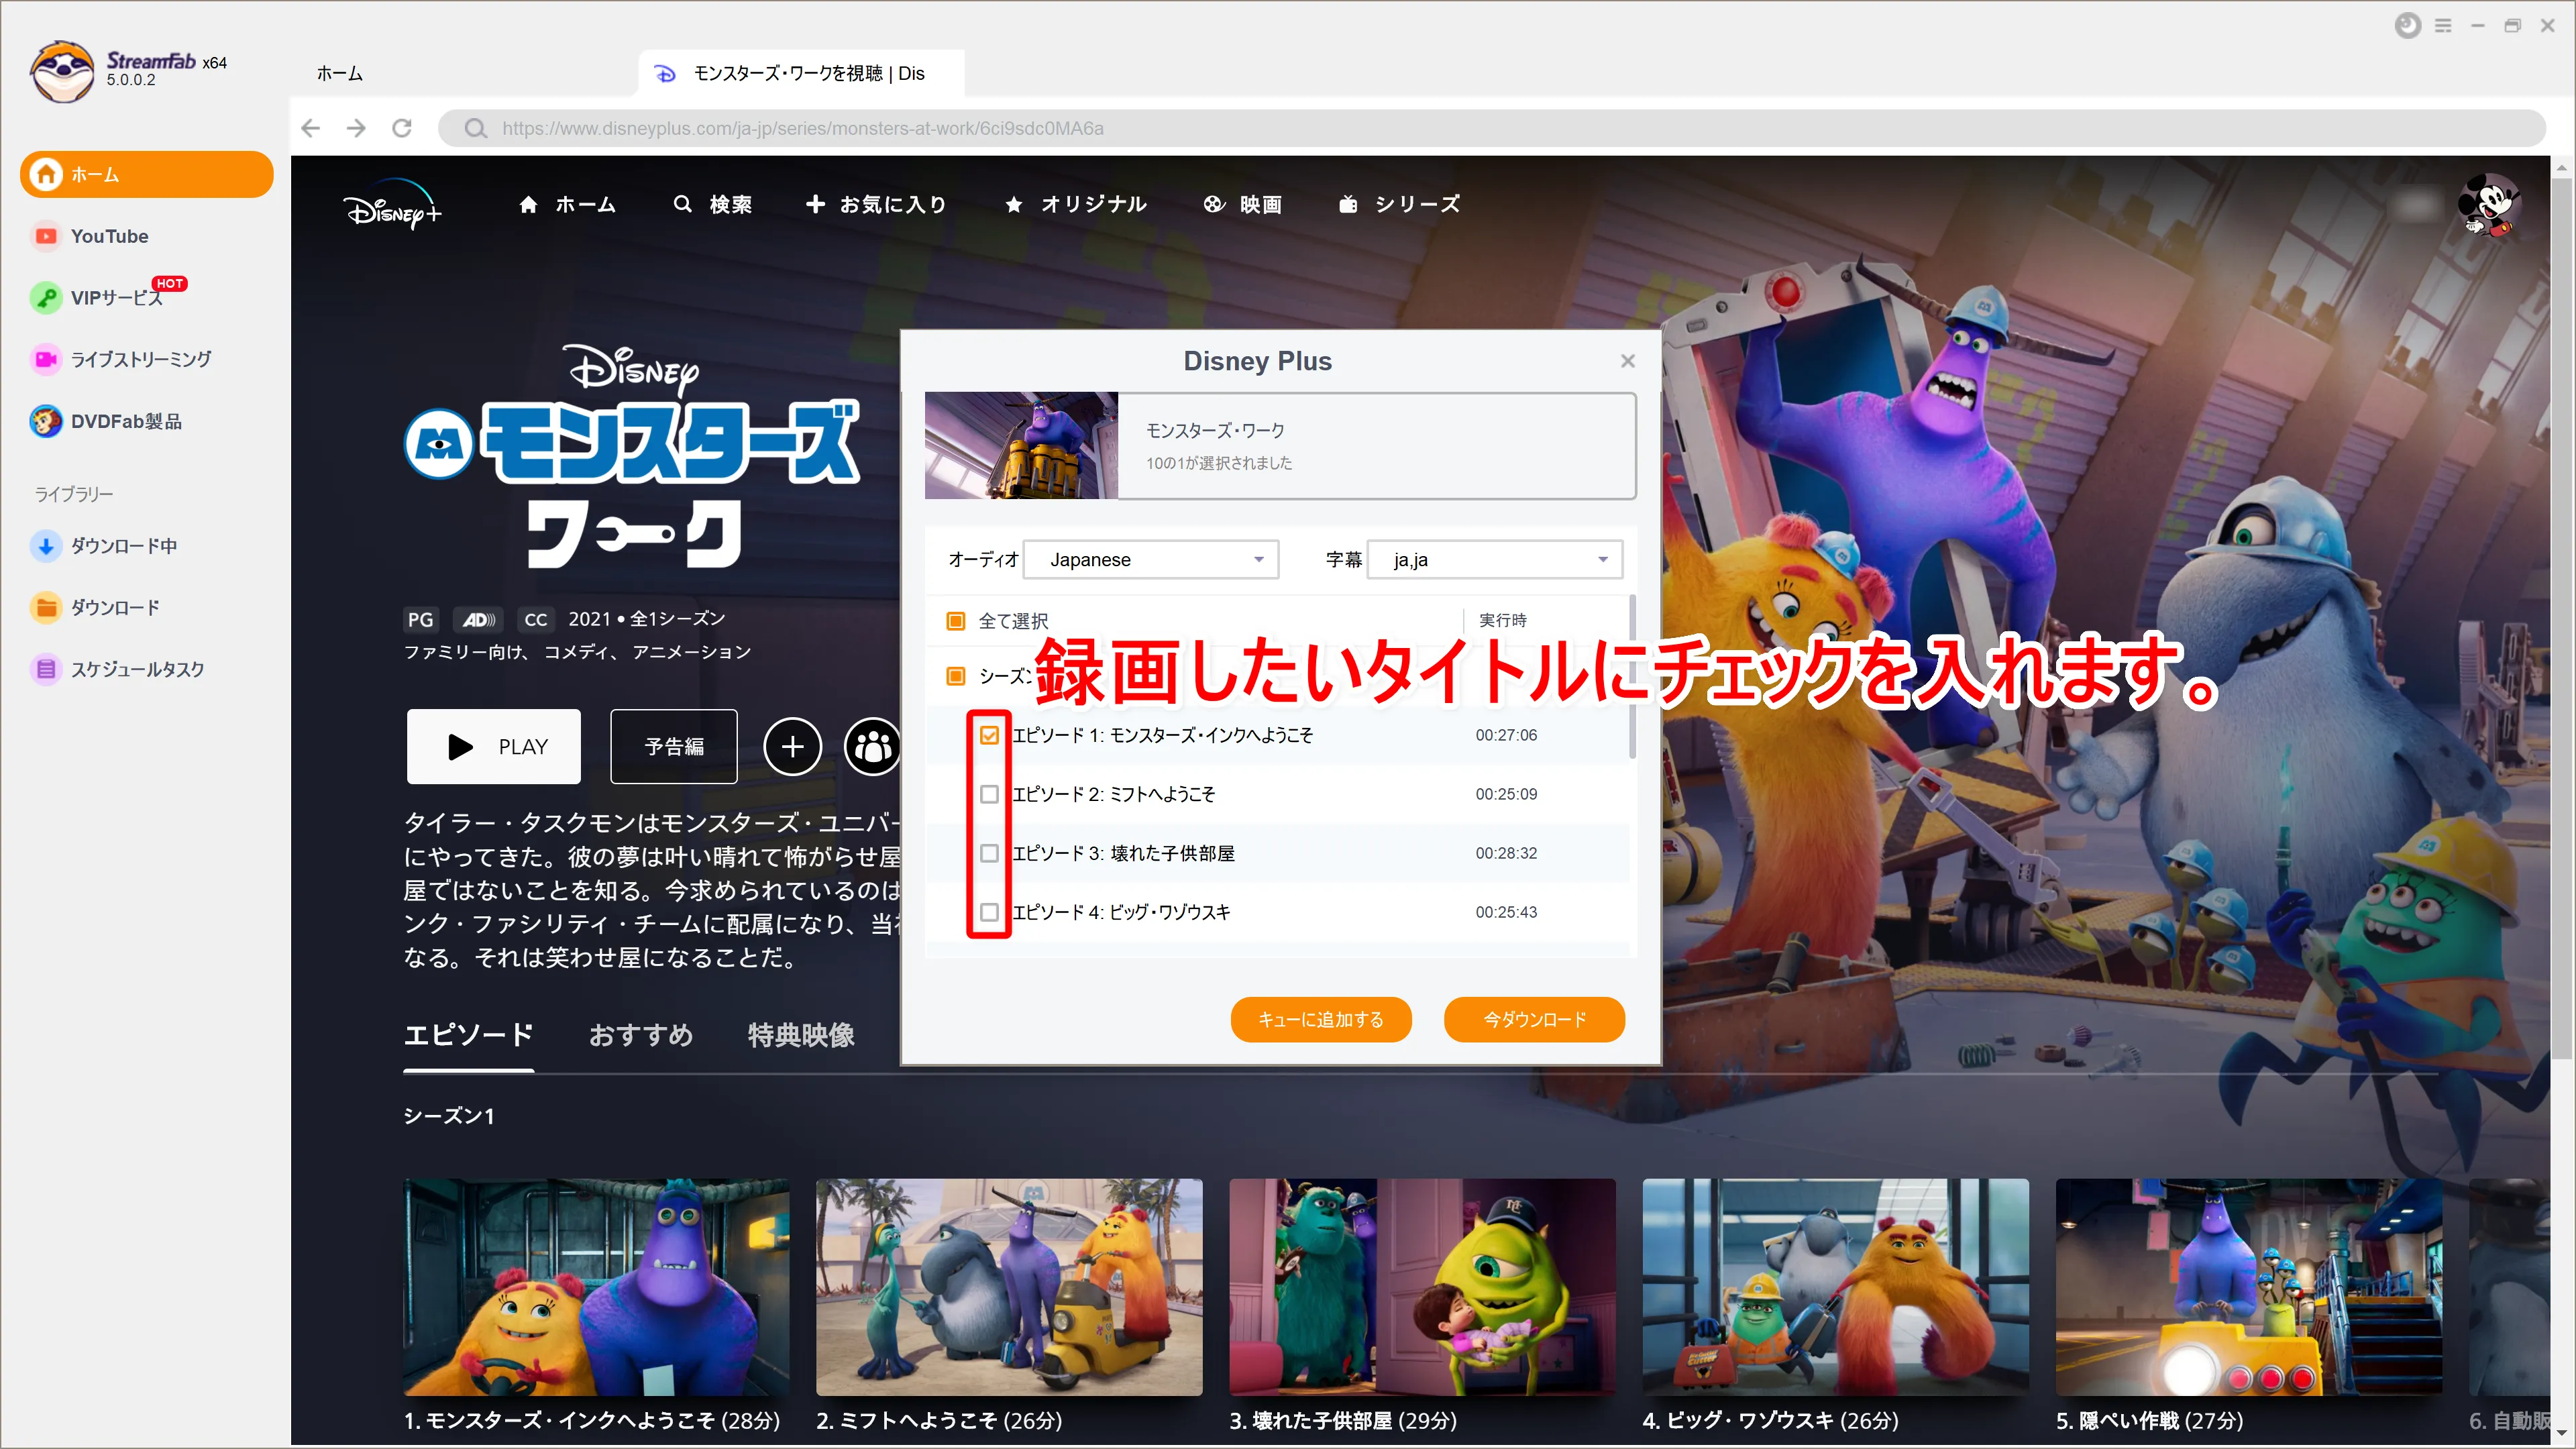The width and height of the screenshot is (2576, 1449).
Task: Show the downloading list in the library
Action: click(x=104, y=546)
